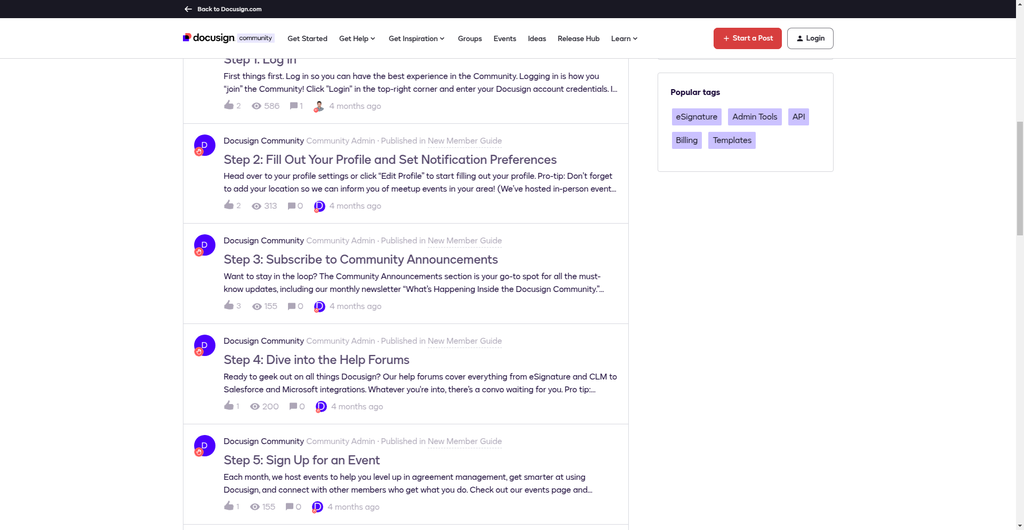This screenshot has height=530, width=1024.
Task: Click the thumbs-up icon on Step 3 post
Action: pos(229,305)
